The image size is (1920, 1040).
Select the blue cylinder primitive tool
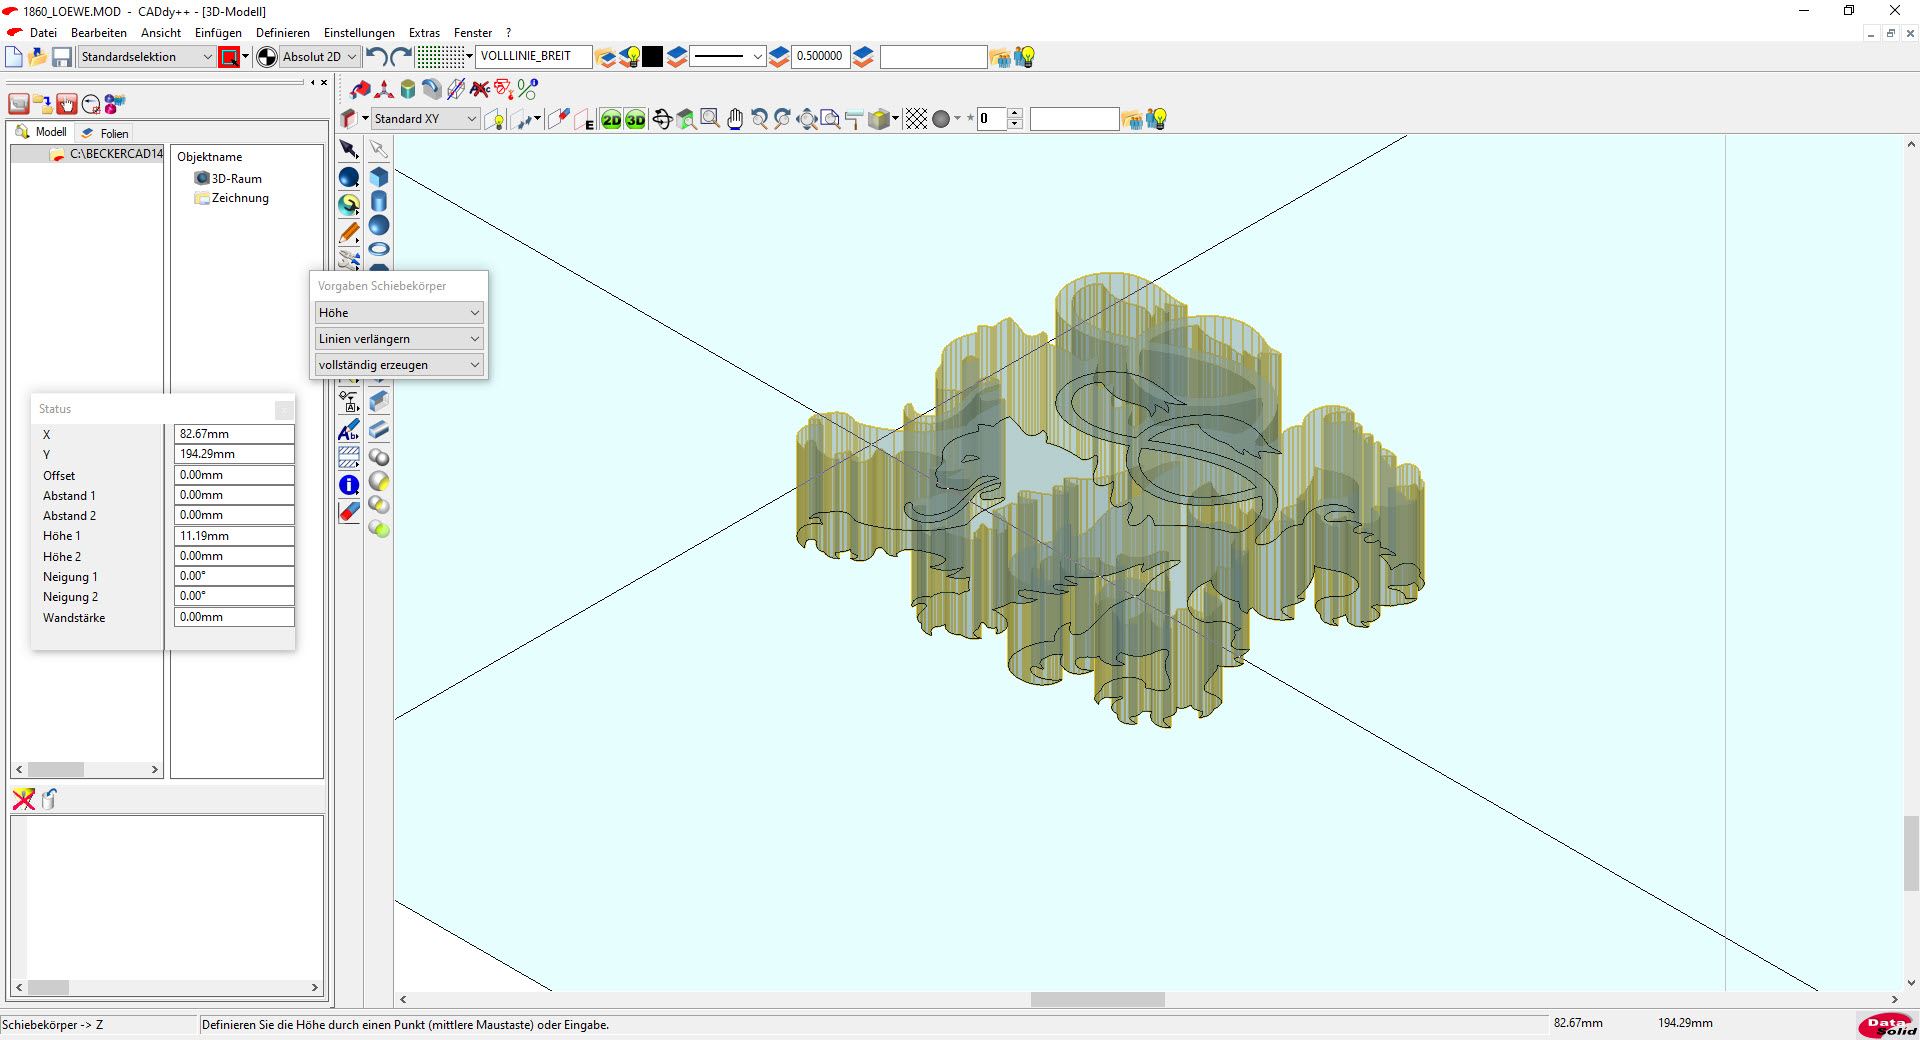point(379,201)
